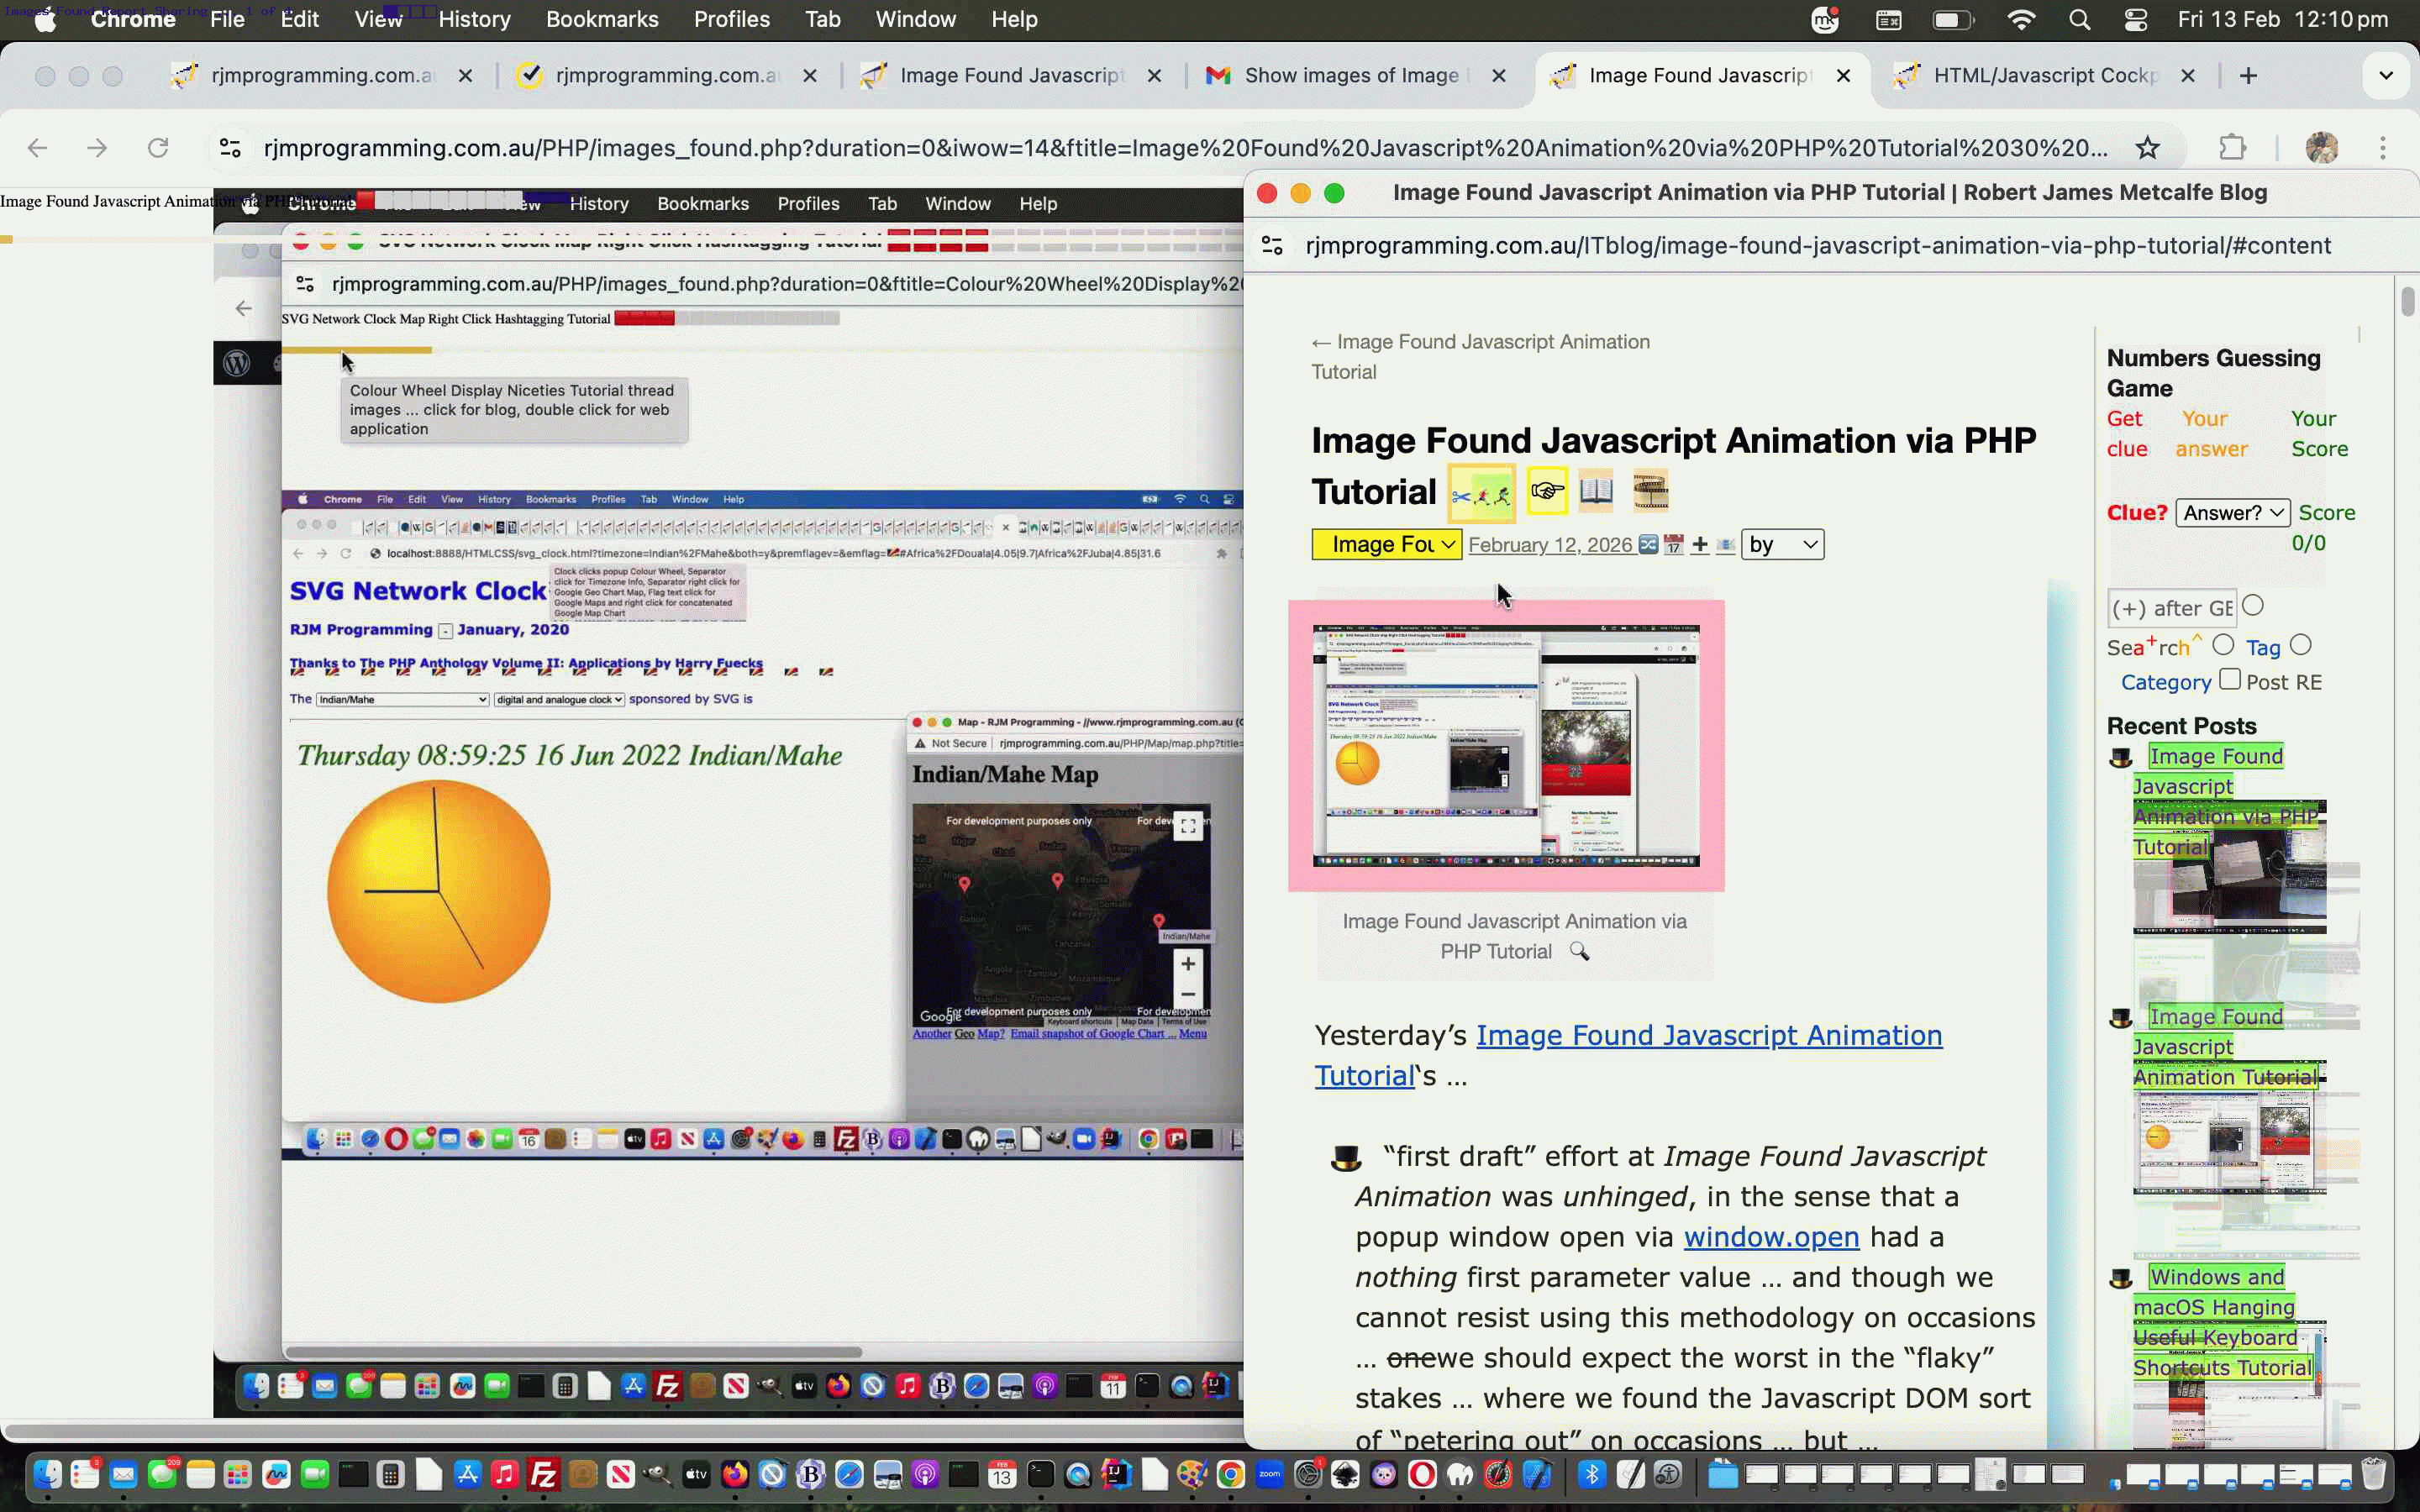Bookmark this page with the star icon
This screenshot has width=2420, height=1512.
click(x=2147, y=148)
